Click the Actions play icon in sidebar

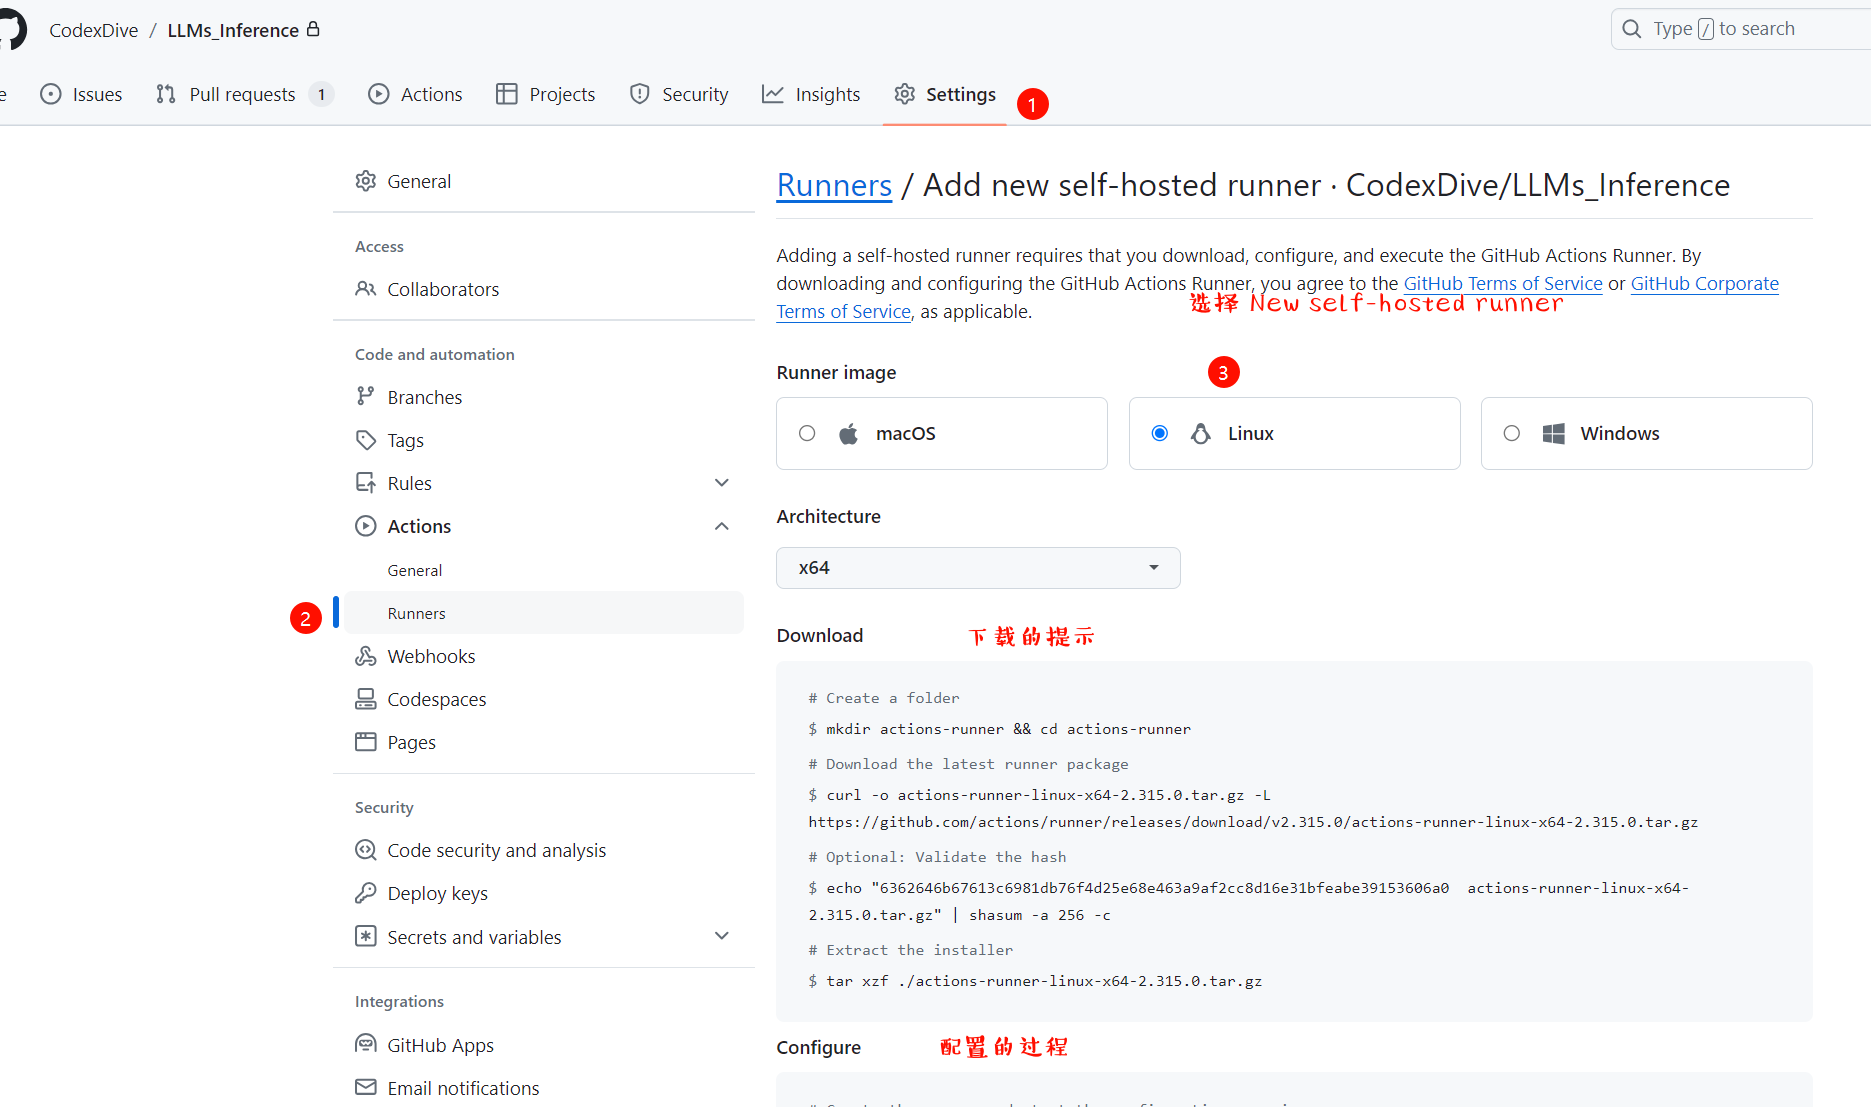(x=366, y=526)
